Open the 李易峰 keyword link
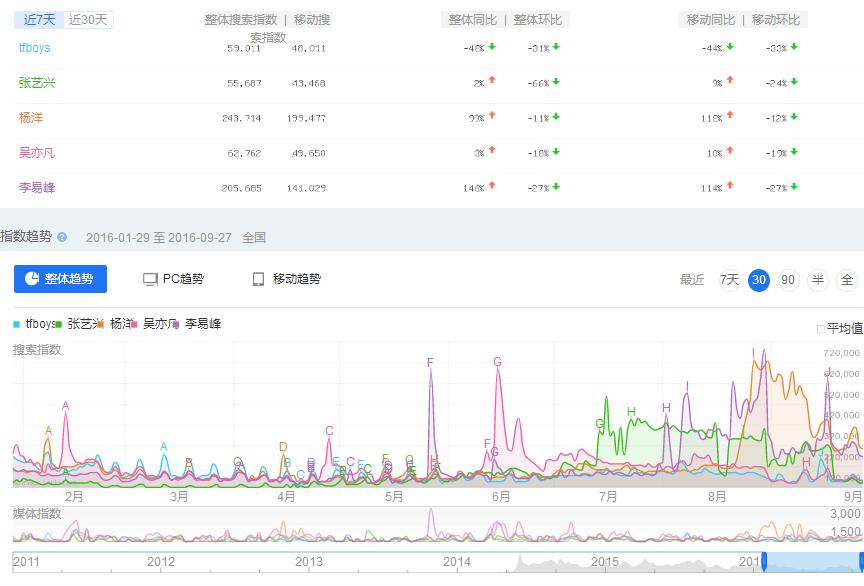 coord(37,187)
